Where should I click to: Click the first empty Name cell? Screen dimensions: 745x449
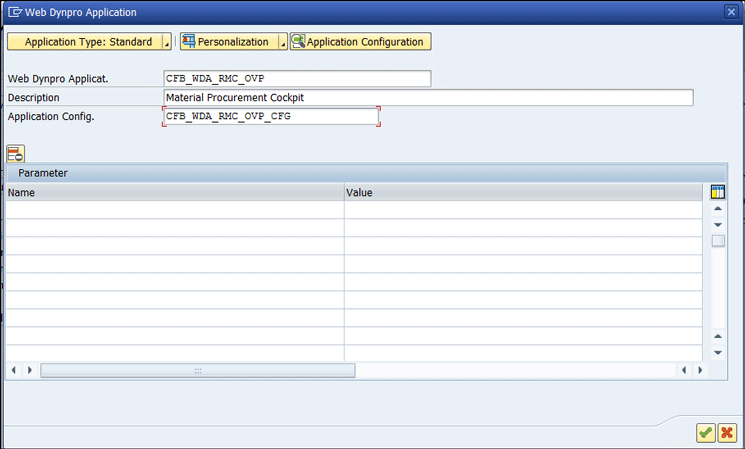175,210
